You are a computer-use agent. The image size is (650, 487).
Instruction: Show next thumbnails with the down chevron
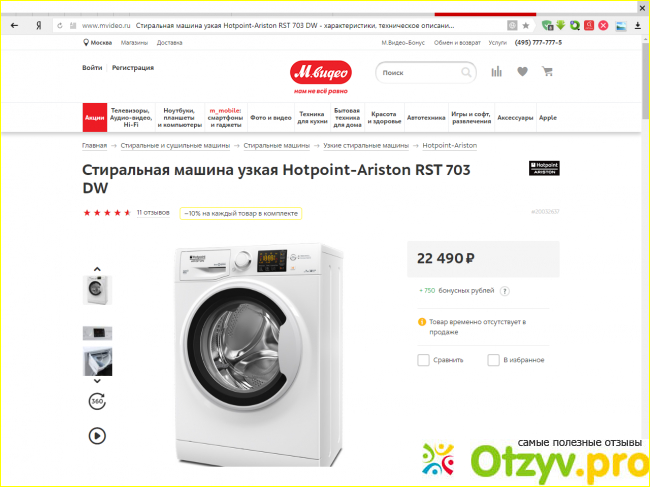pos(97,381)
